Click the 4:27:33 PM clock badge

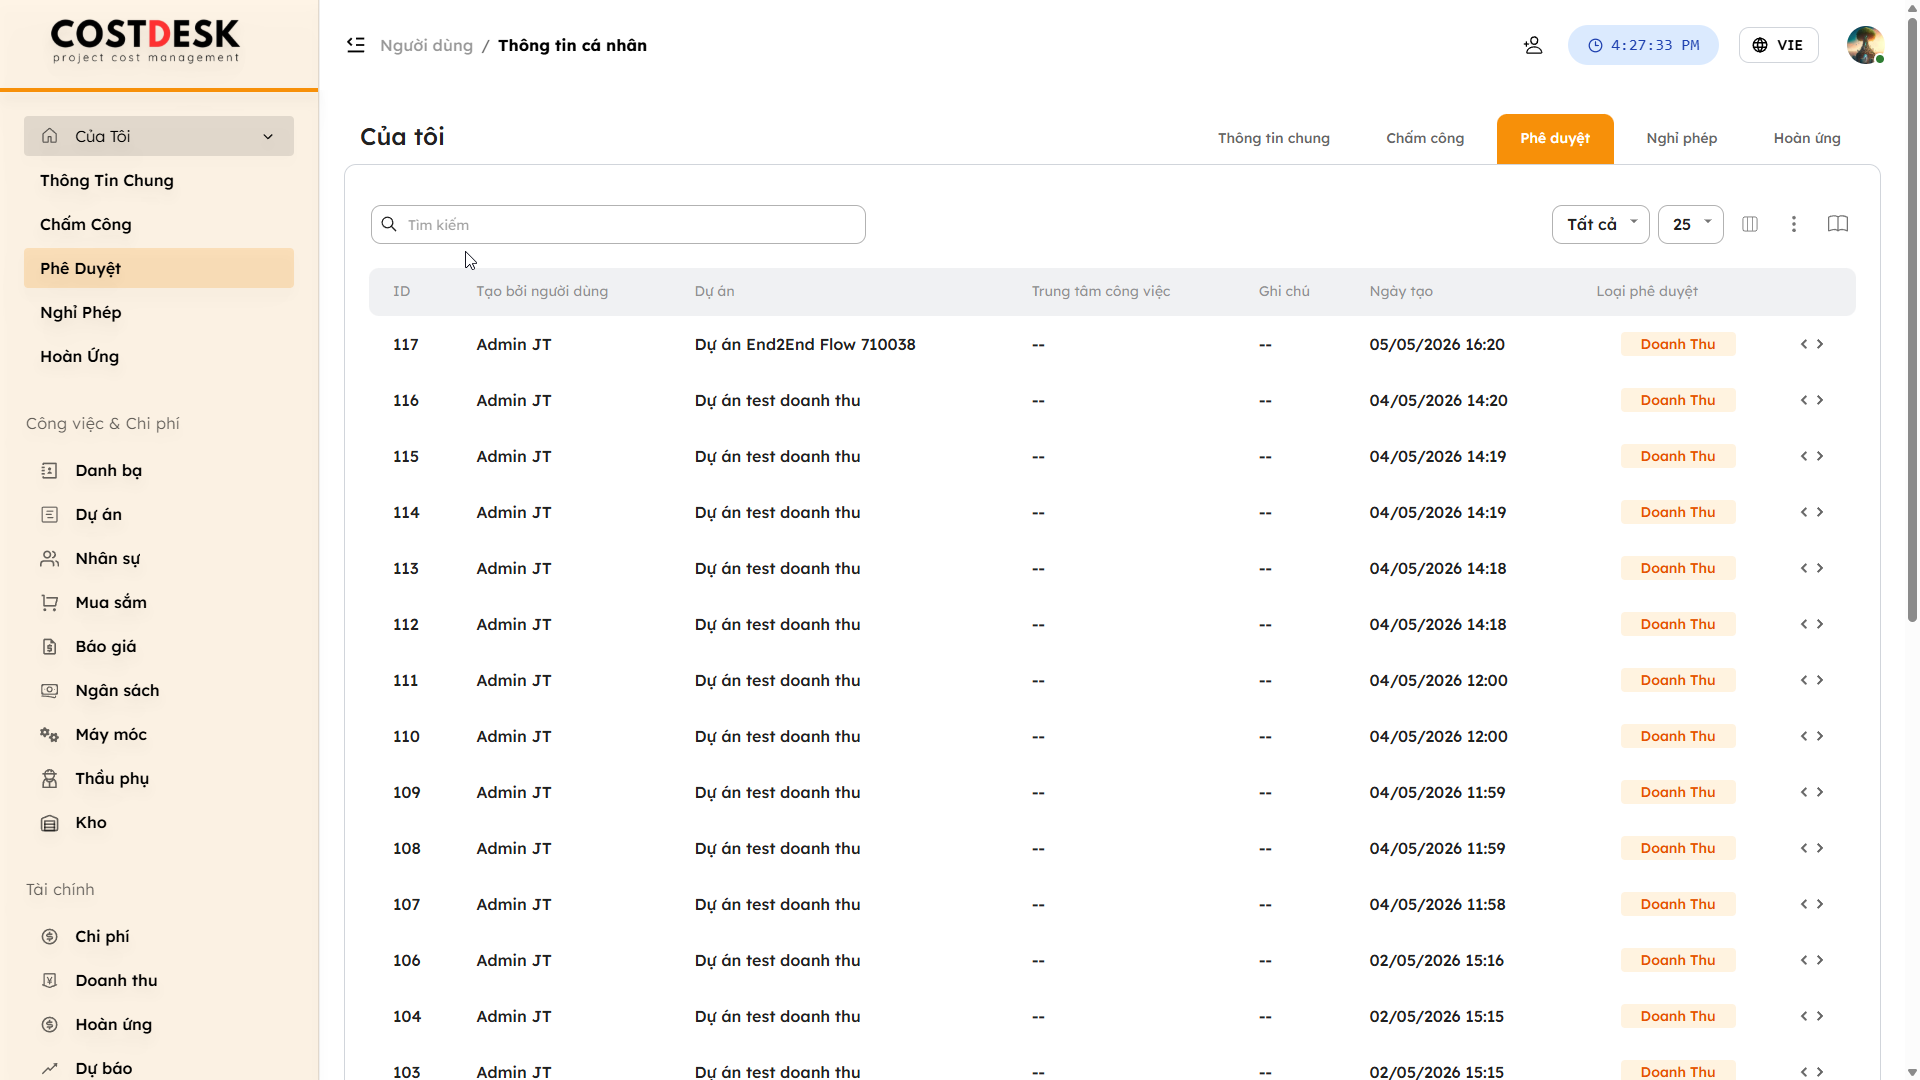(1643, 45)
